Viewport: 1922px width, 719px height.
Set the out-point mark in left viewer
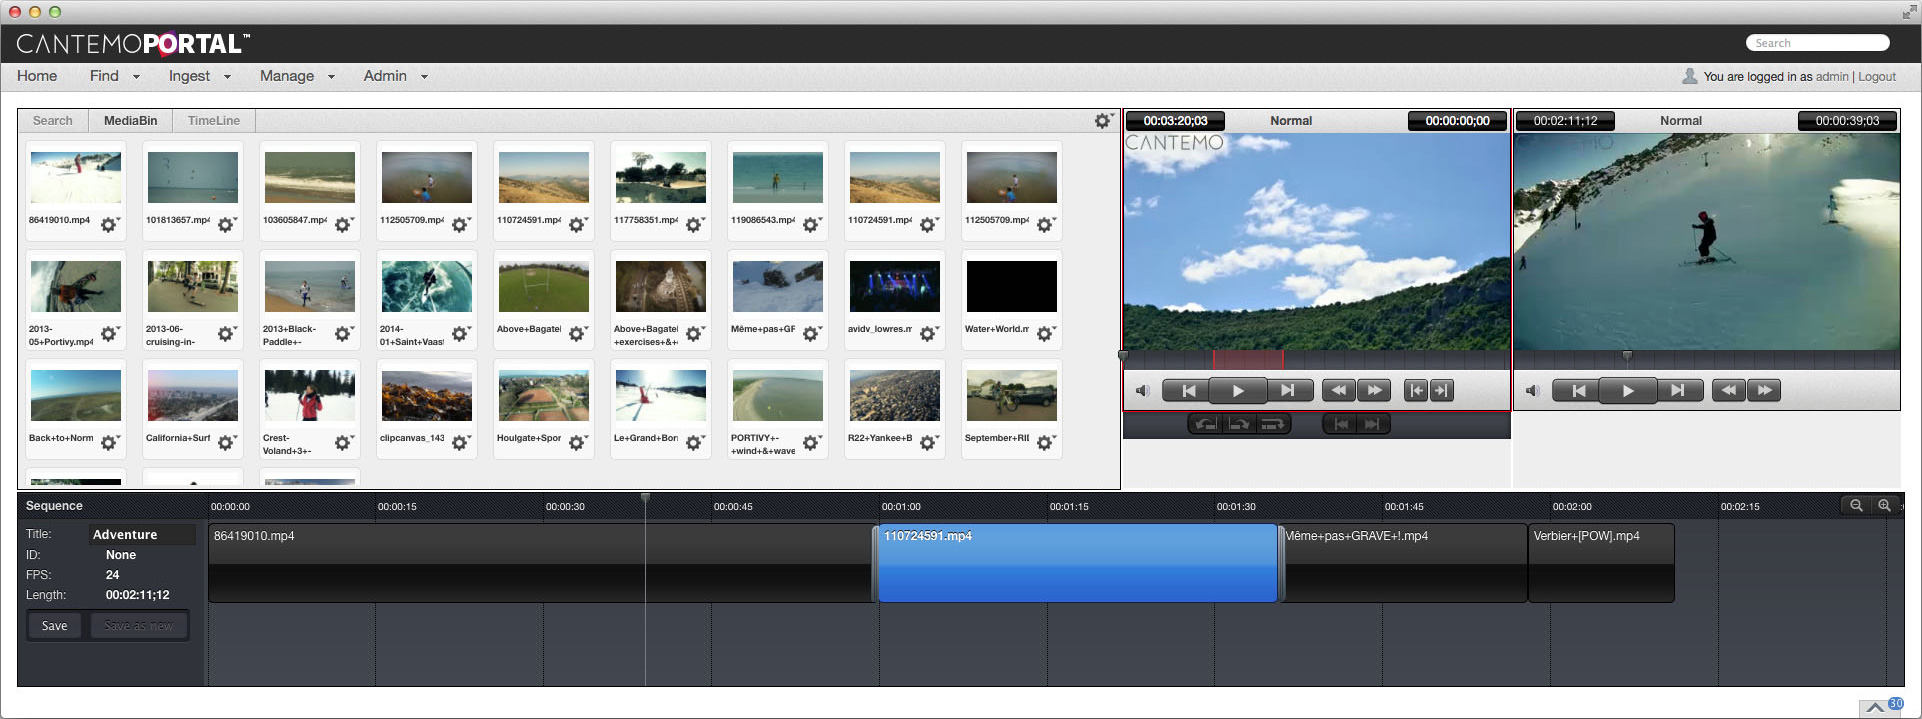pyautogui.click(x=1441, y=391)
